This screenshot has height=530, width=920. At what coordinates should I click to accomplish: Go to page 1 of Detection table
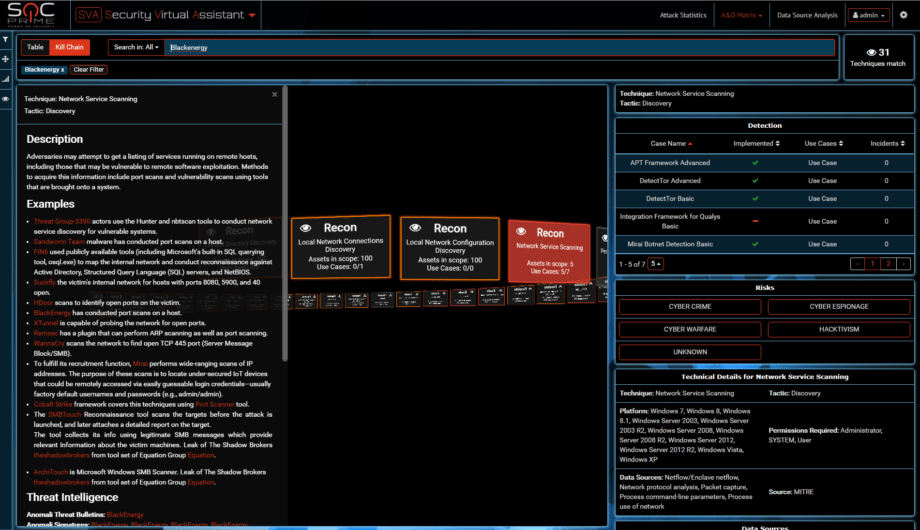click(872, 264)
